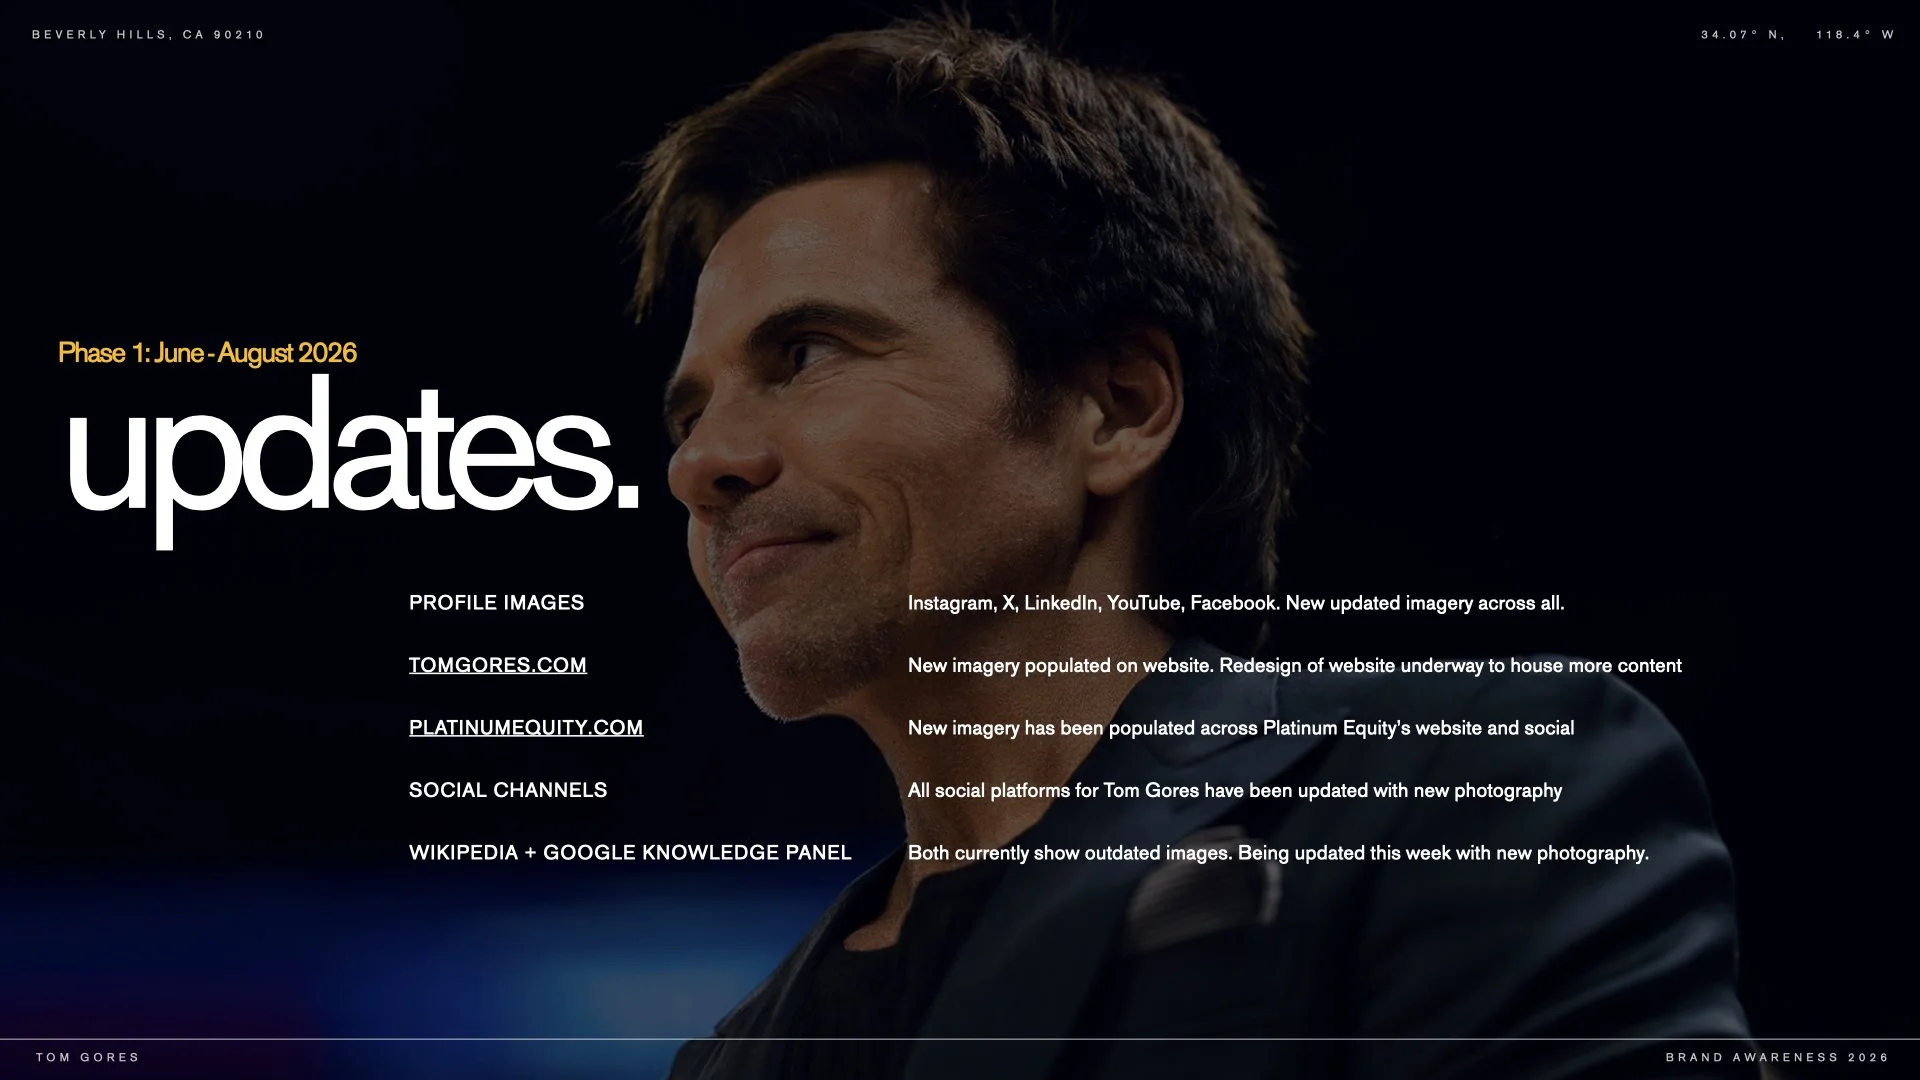This screenshot has height=1080, width=1920.
Task: Click the 'BEVERLY HILLS, CA 90210' header text
Action: coord(148,35)
